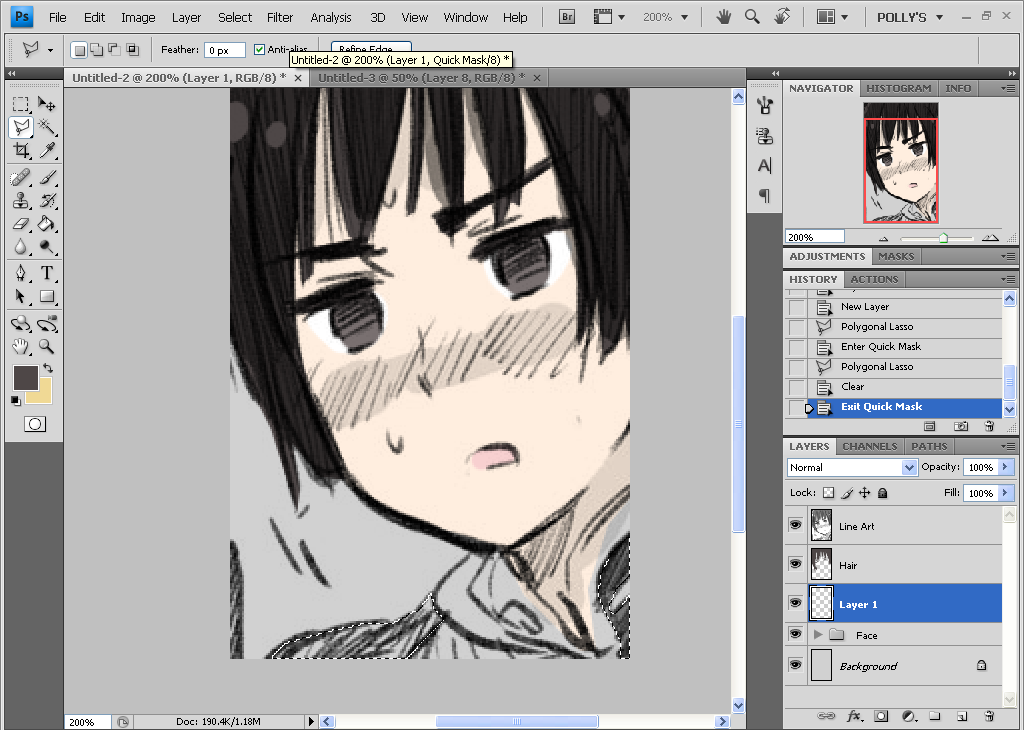Open the Navigator panel options menu
Screen dimensions: 1024x730
pyautogui.click(x=1008, y=88)
